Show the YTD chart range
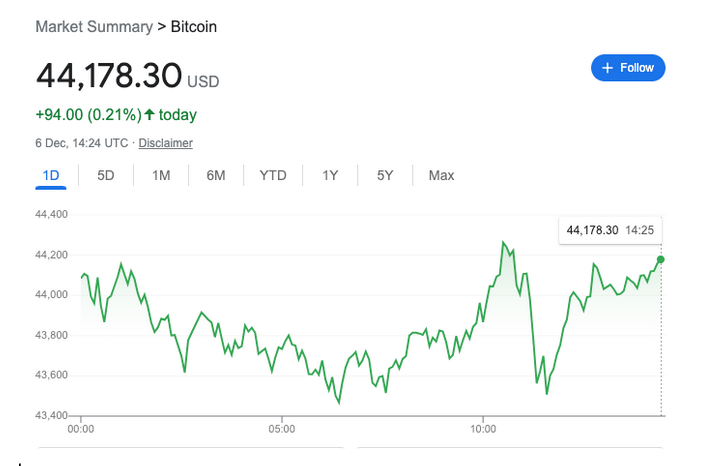 [x=273, y=176]
